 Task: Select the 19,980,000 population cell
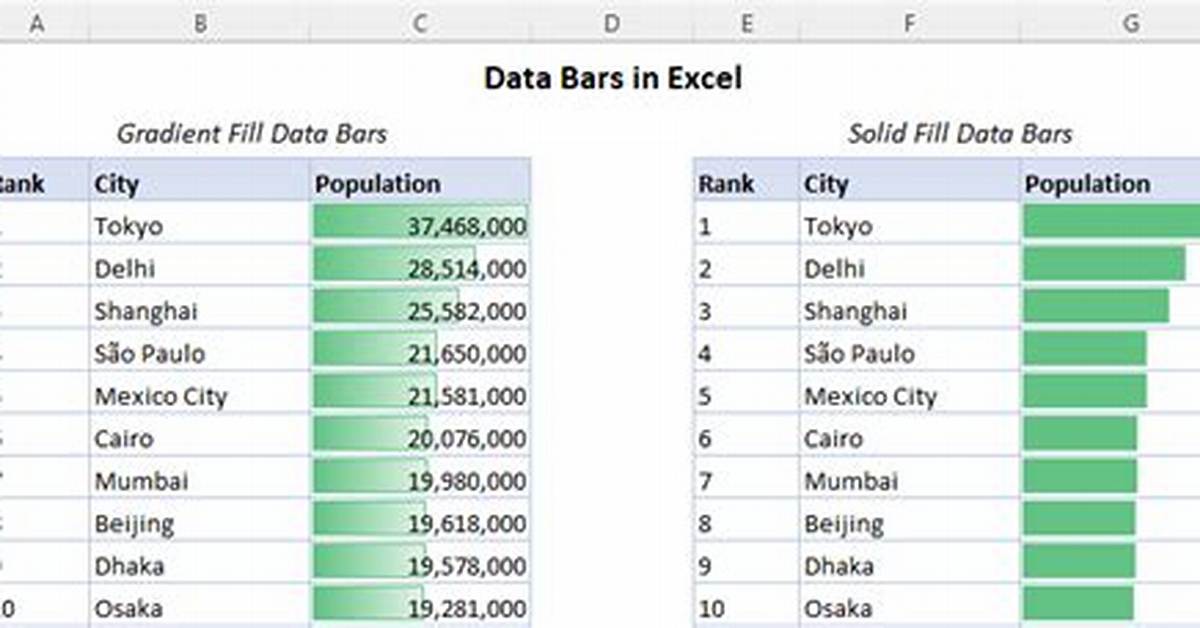click(x=420, y=480)
